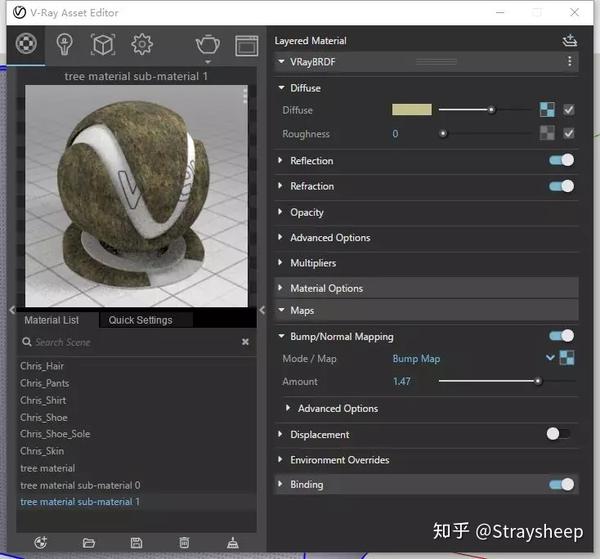Select the tree material entry
The image size is (600, 559).
pos(47,468)
